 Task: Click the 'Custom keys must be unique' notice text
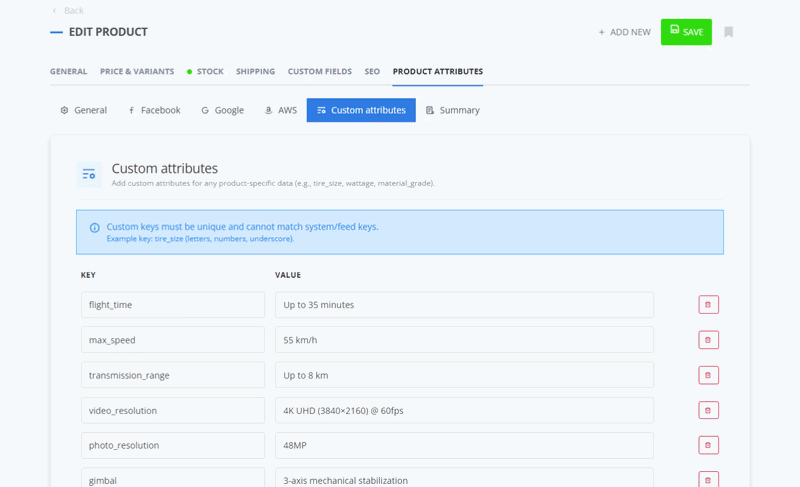tap(242, 227)
